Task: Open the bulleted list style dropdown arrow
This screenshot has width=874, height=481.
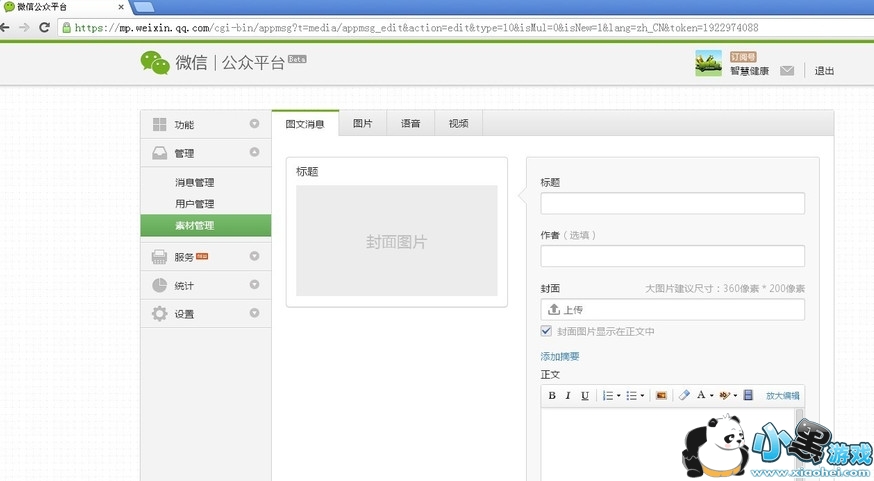Action: coord(642,396)
